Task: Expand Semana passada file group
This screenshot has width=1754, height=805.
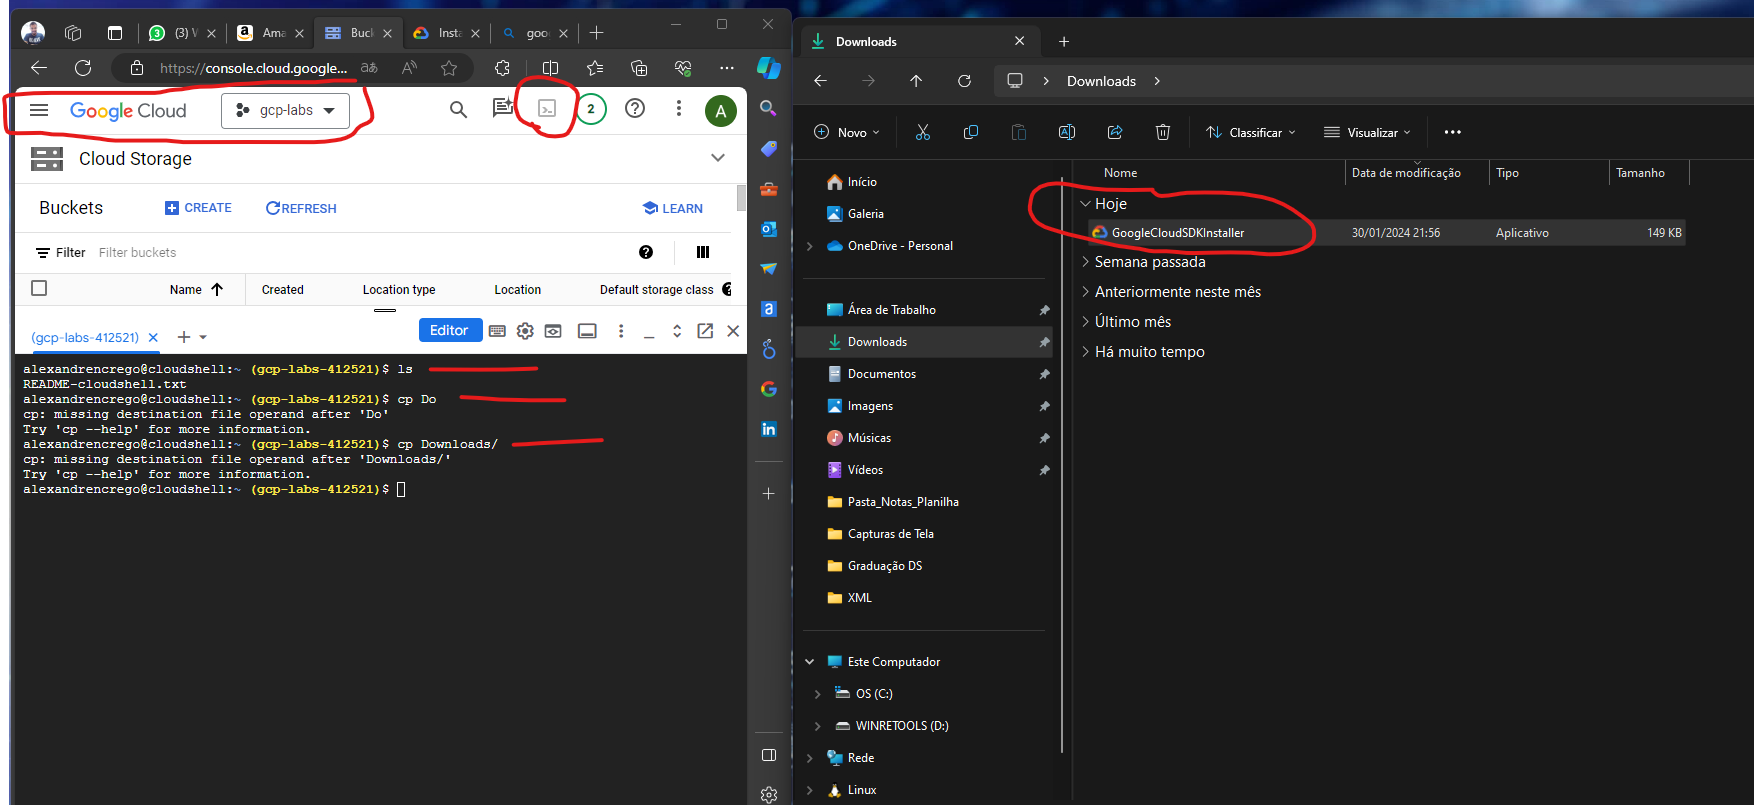Action: pyautogui.click(x=1086, y=262)
